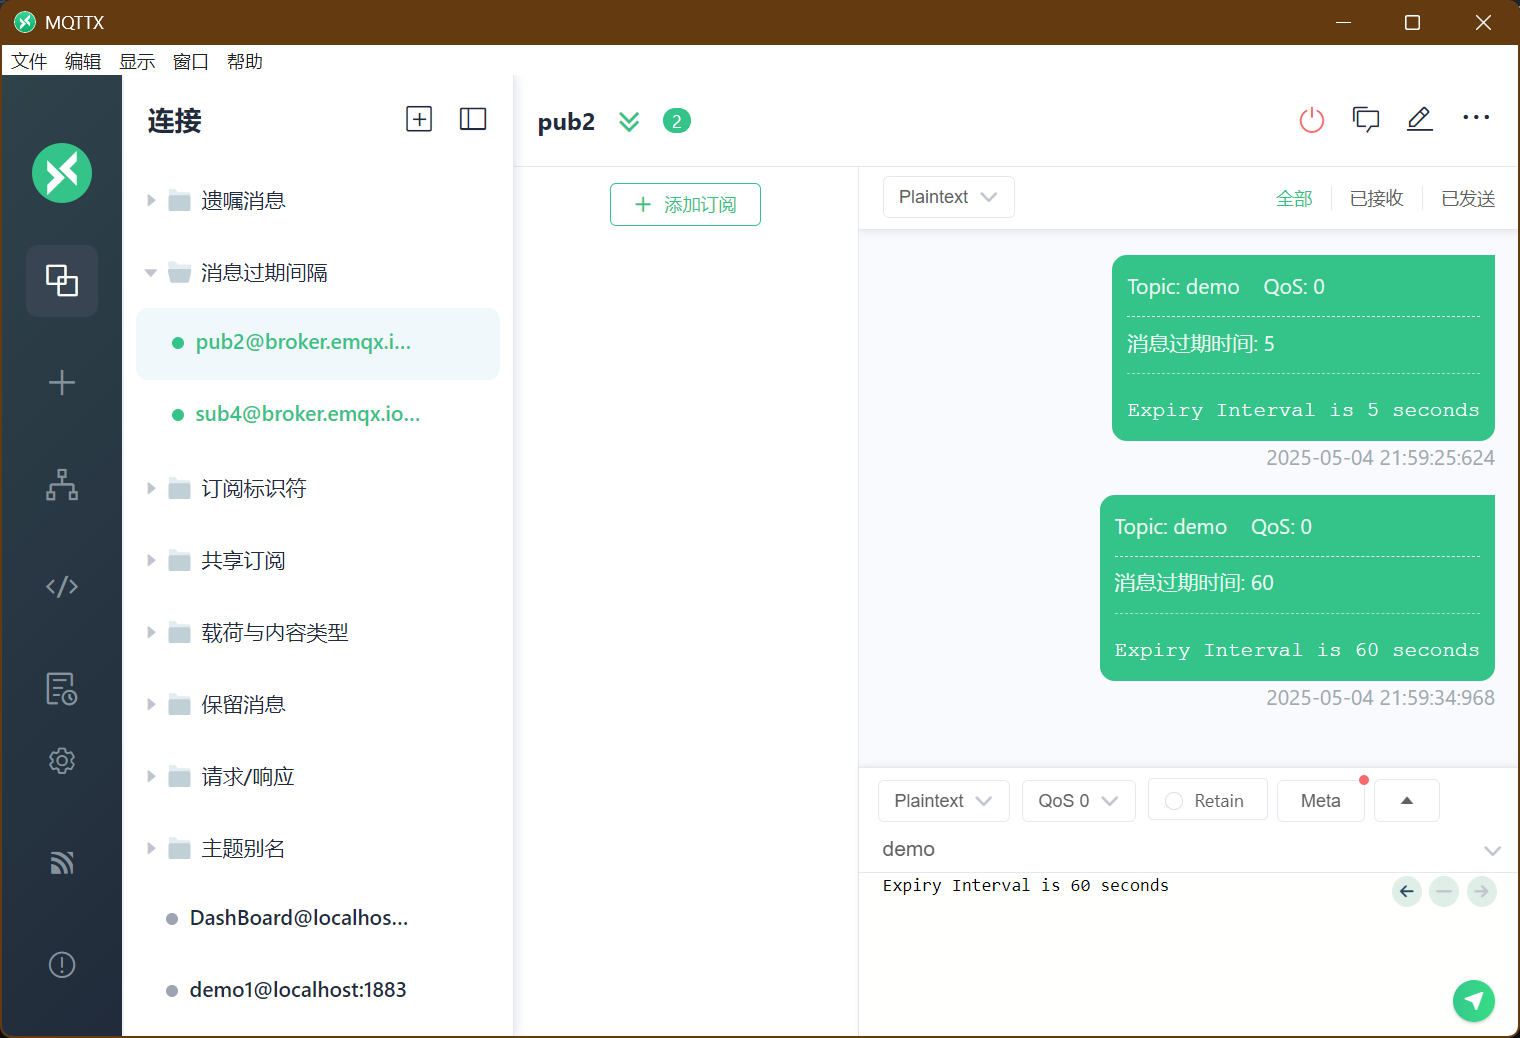This screenshot has width=1520, height=1038.
Task: Switch to the 已接收 message filter
Action: (1376, 199)
